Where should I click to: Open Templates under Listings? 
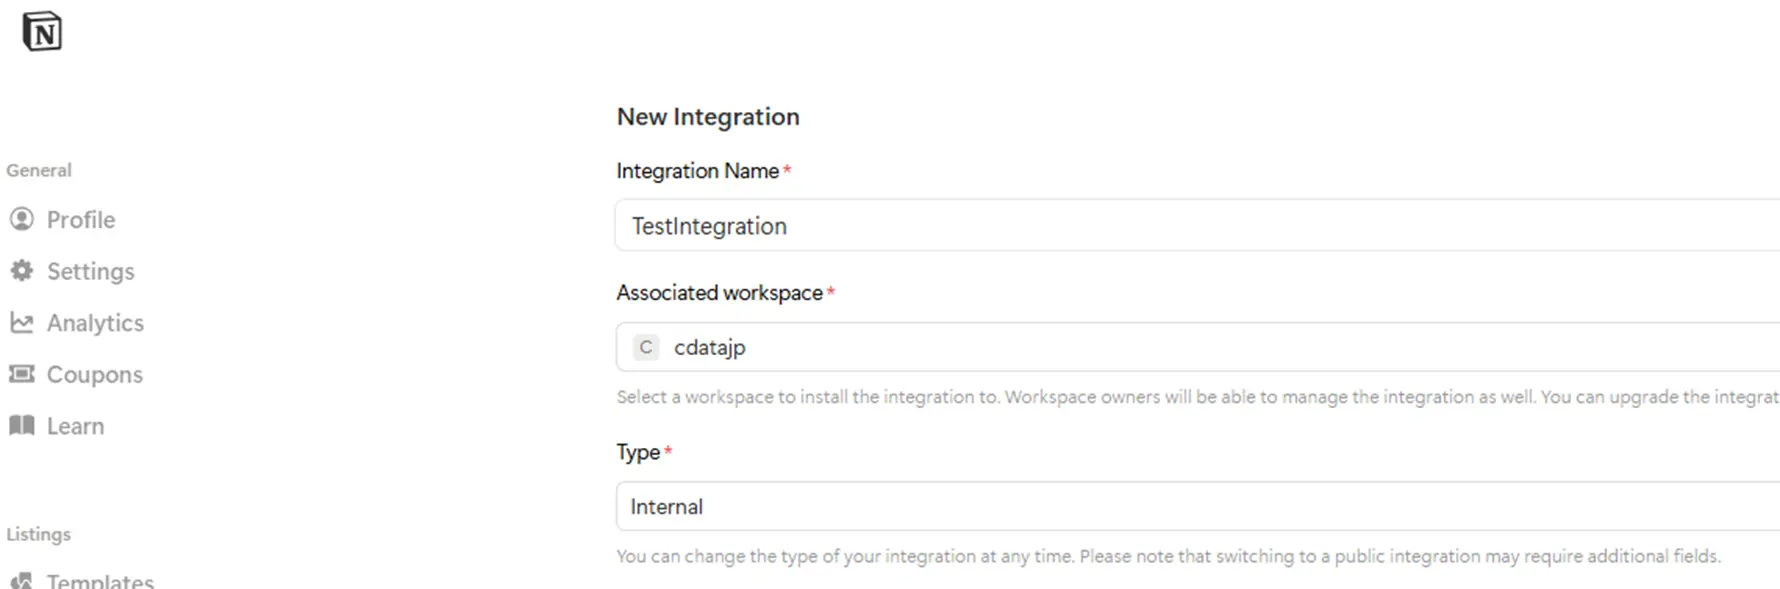click(x=100, y=581)
